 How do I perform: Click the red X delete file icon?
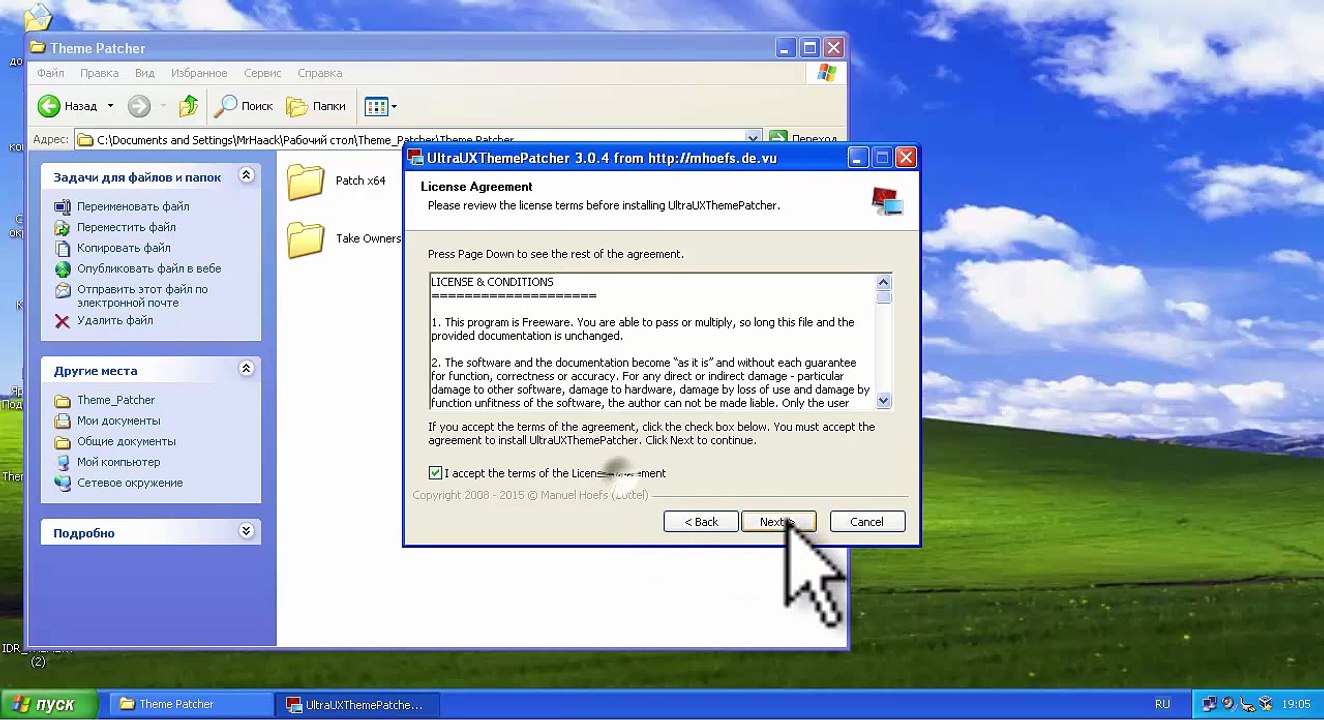click(62, 321)
